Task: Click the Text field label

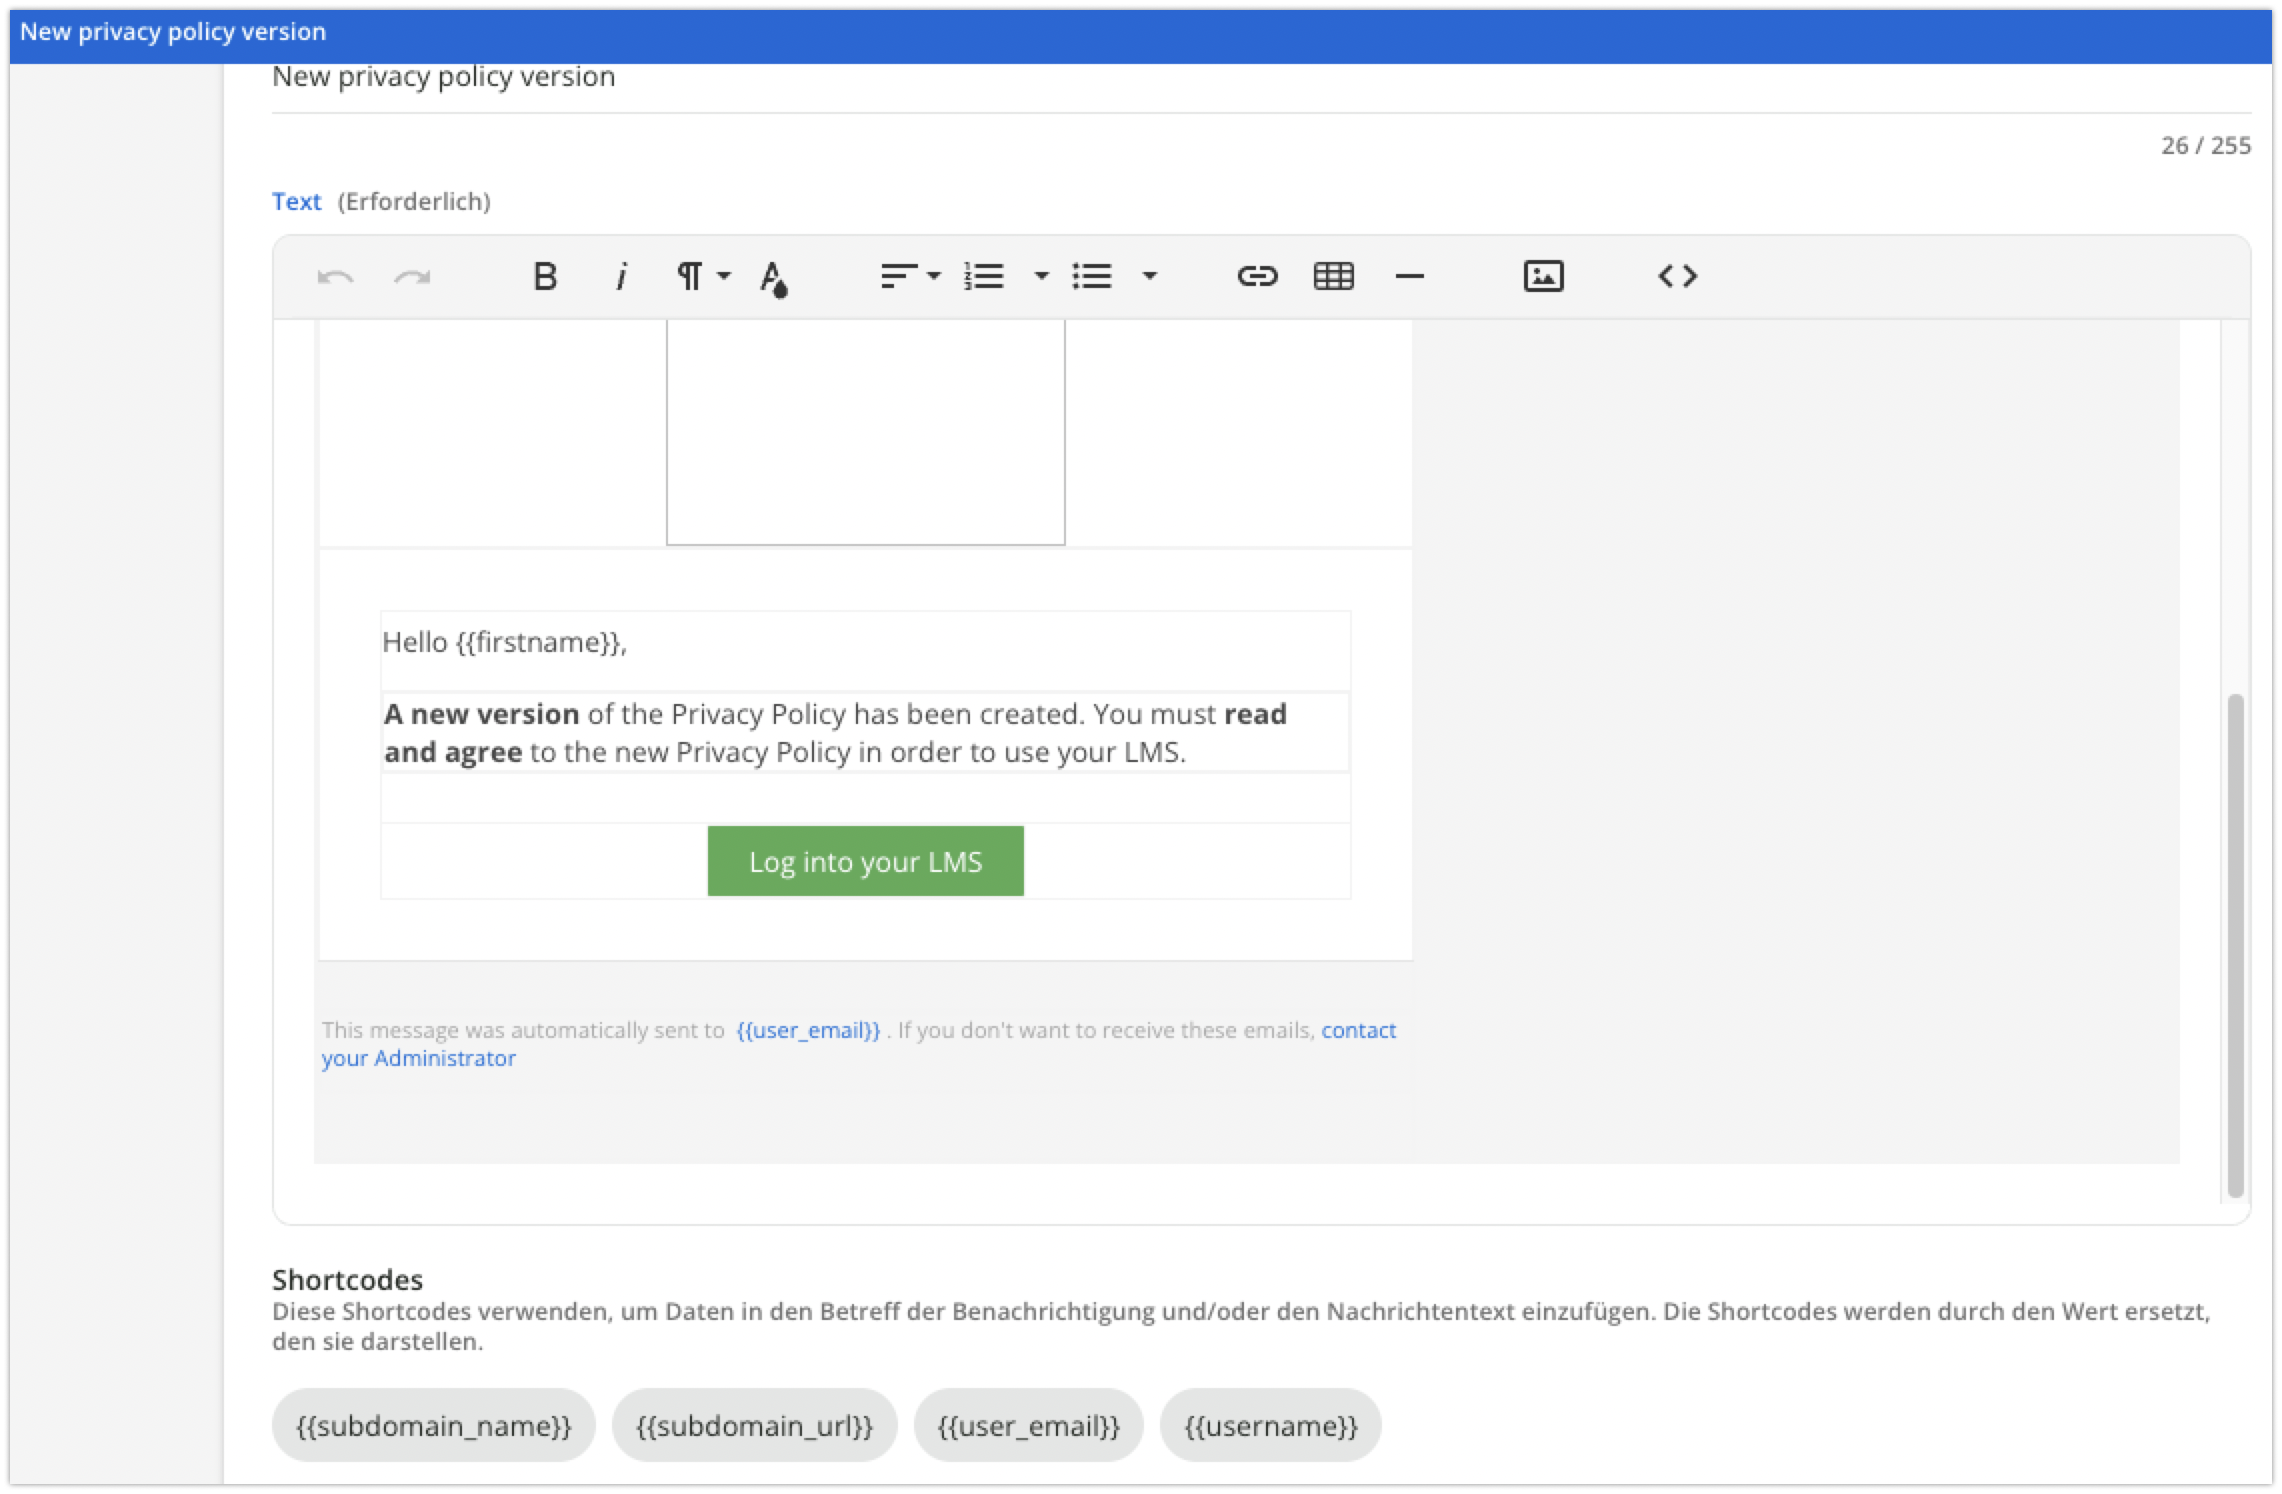Action: click(296, 201)
